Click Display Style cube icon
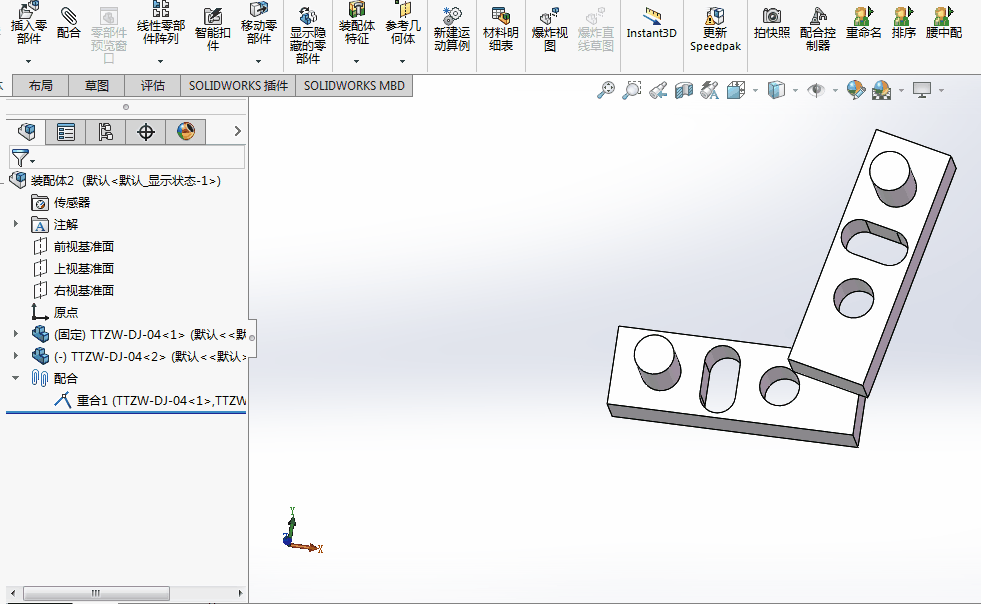The height and width of the screenshot is (604, 981). pyautogui.click(x=776, y=90)
